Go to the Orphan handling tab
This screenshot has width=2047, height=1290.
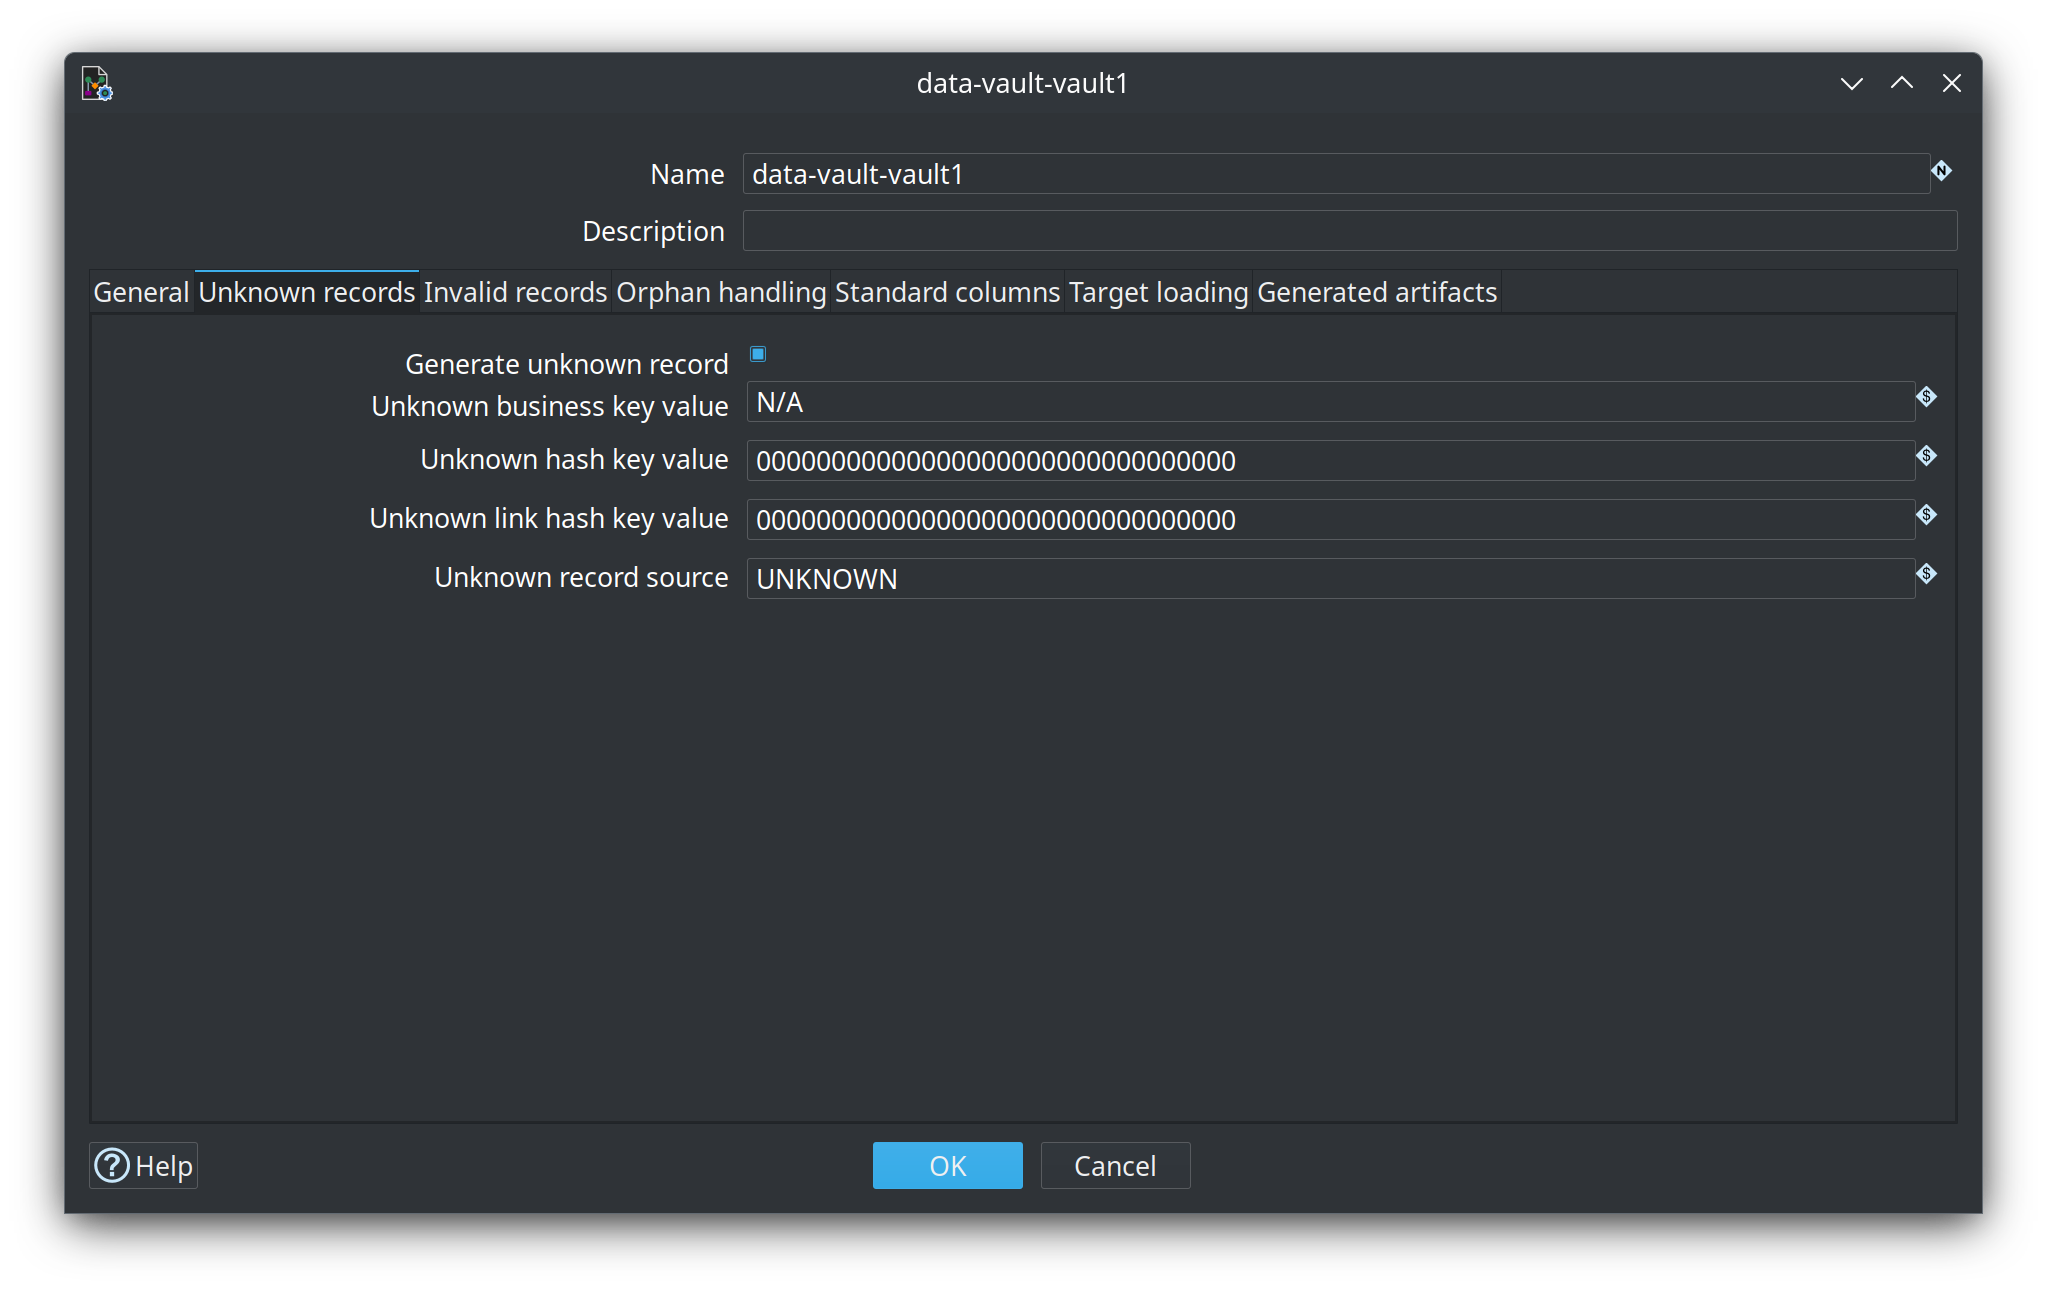click(x=721, y=292)
